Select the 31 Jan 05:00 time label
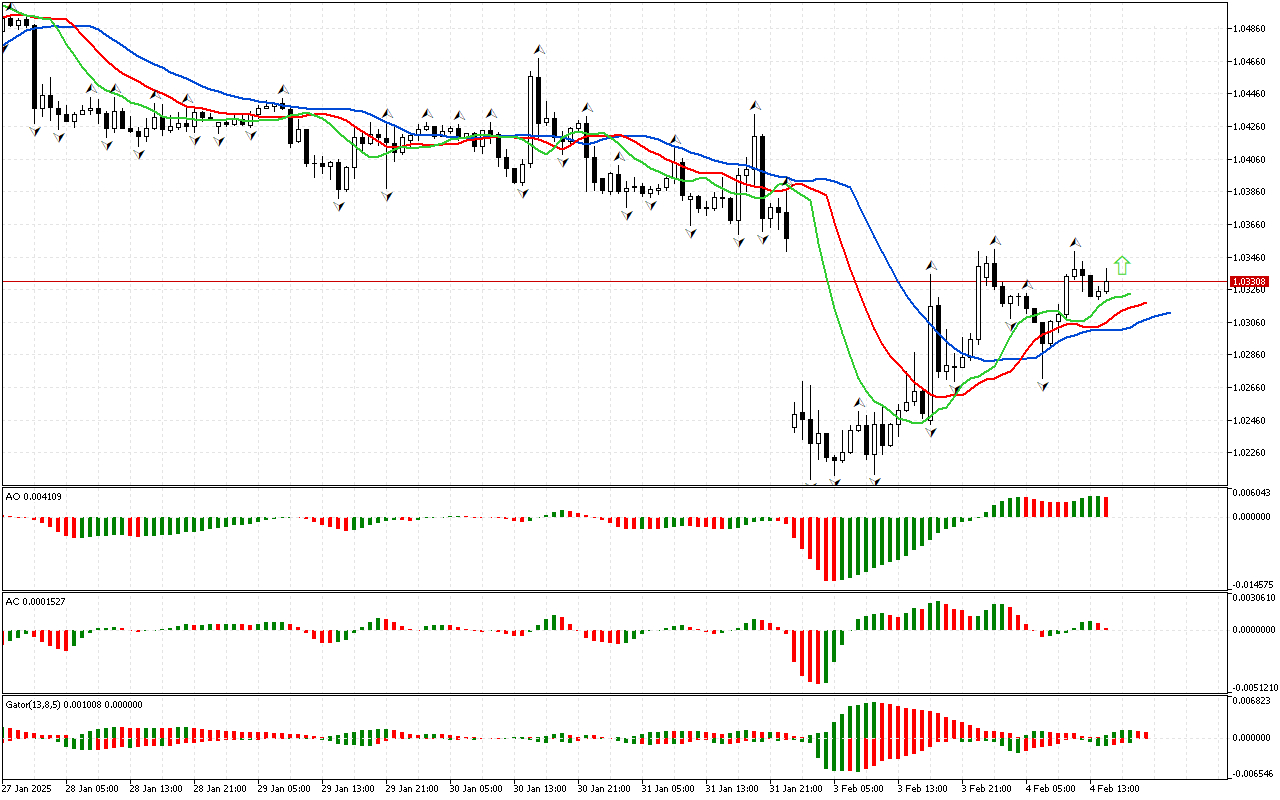The image size is (1280, 800). tap(666, 789)
